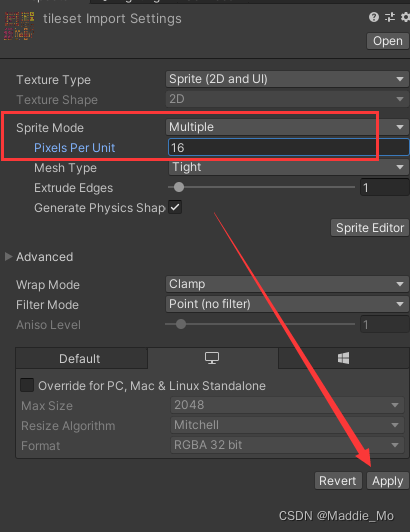Click the Wrap Mode label
410x532 pixels.
(48, 285)
